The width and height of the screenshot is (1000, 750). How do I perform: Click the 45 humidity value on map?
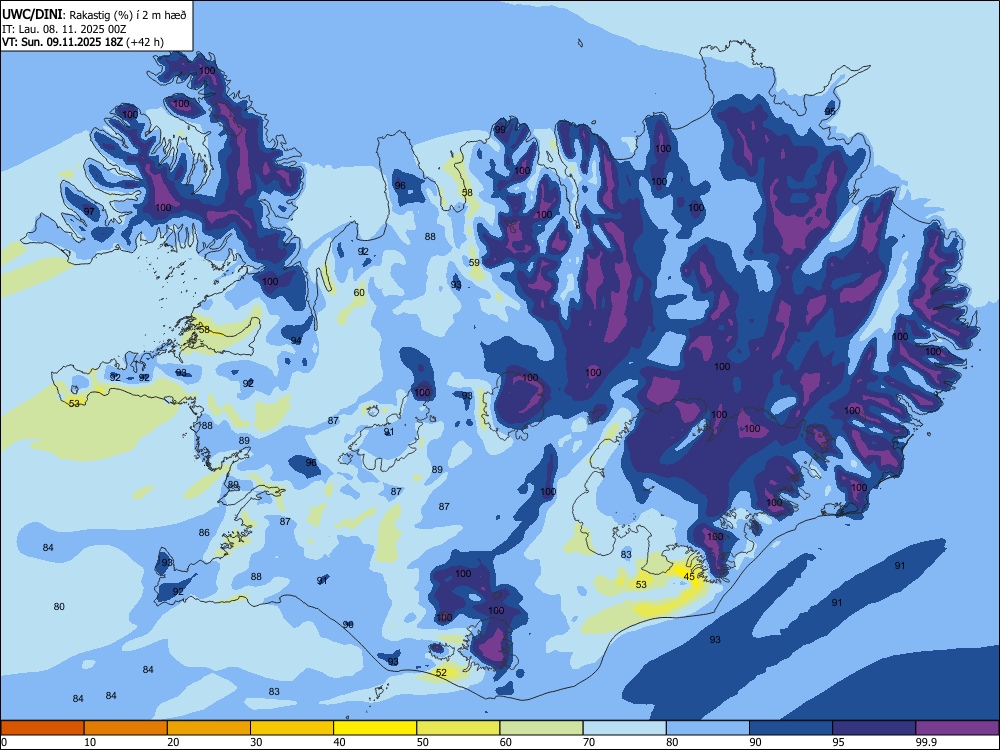[x=689, y=577]
